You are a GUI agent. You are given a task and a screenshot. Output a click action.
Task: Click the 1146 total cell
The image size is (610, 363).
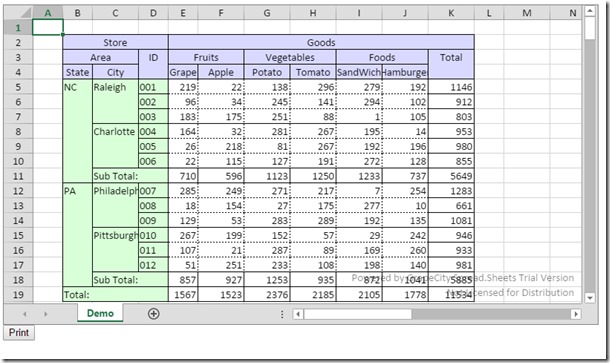[x=451, y=87]
